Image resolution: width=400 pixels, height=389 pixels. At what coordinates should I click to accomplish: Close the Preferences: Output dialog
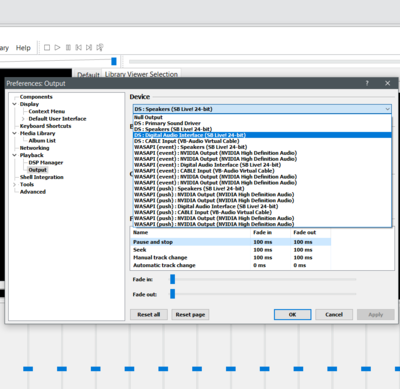click(x=388, y=83)
